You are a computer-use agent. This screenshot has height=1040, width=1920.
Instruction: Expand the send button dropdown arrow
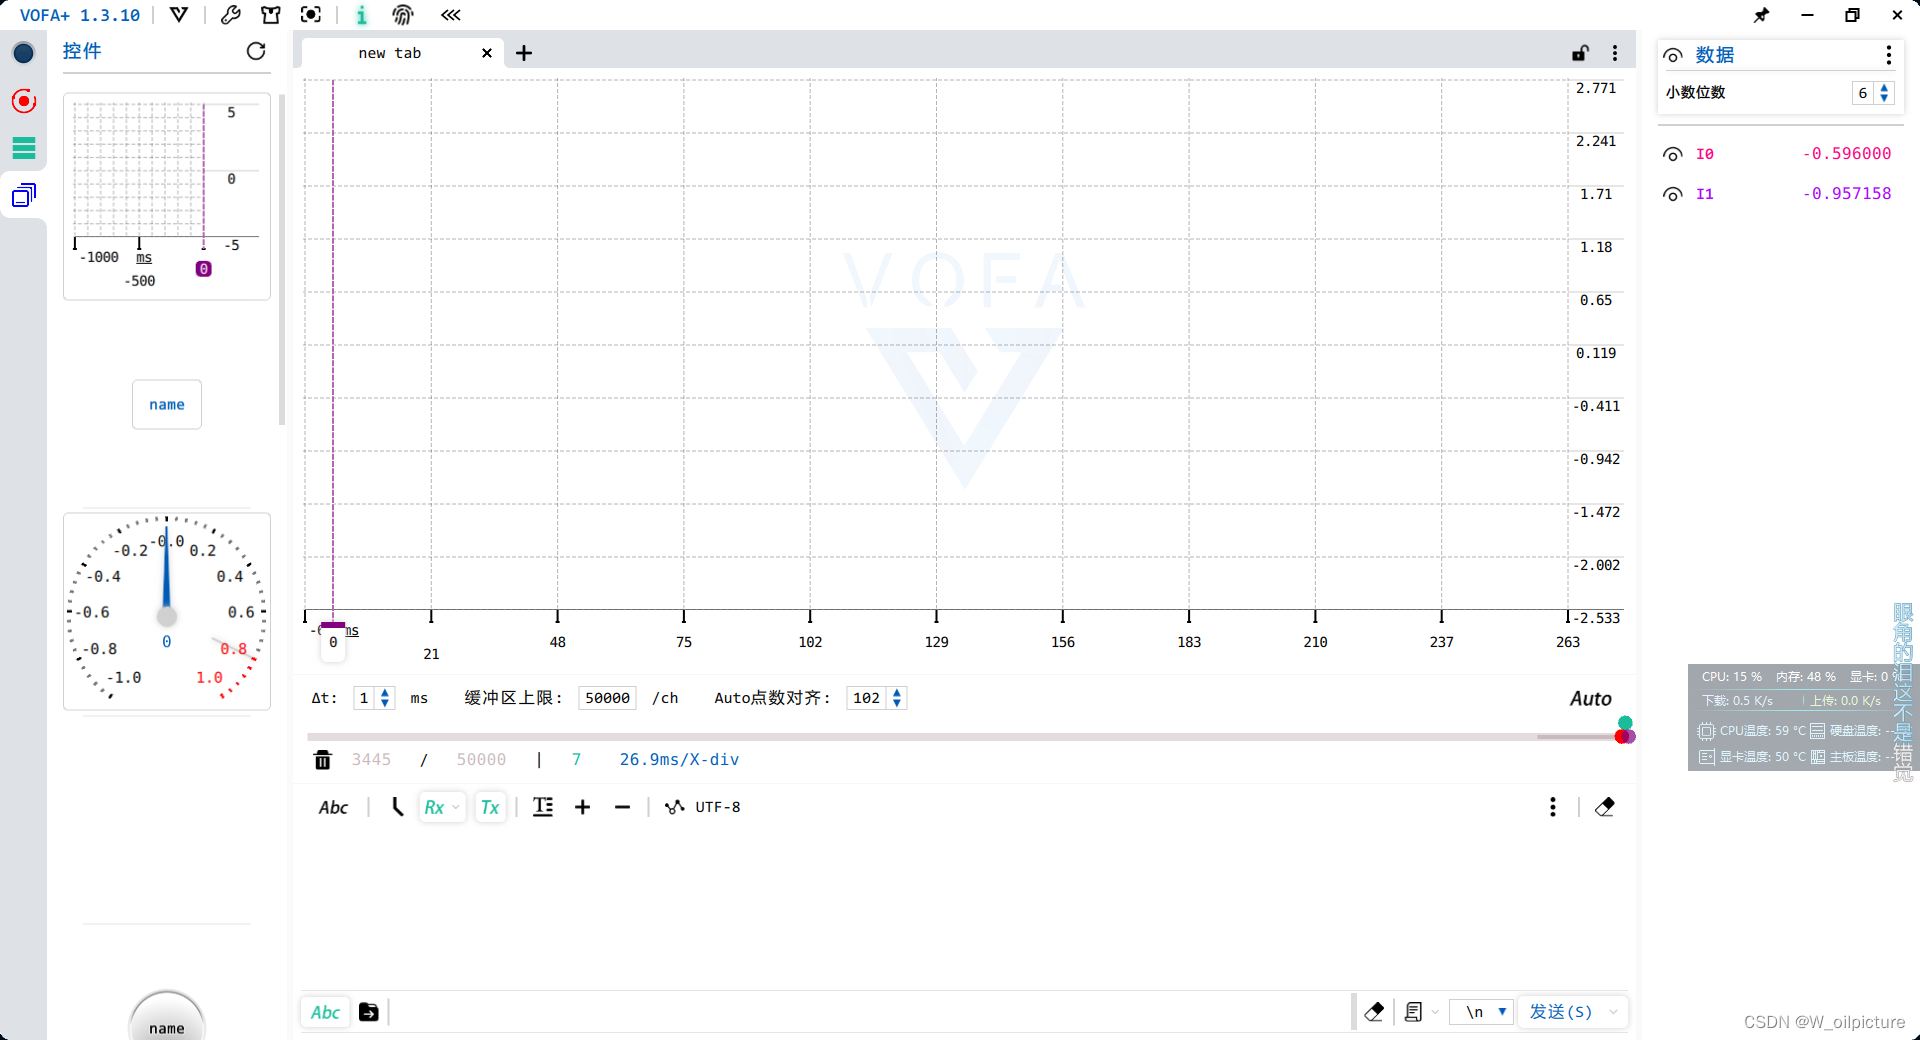click(1613, 1012)
